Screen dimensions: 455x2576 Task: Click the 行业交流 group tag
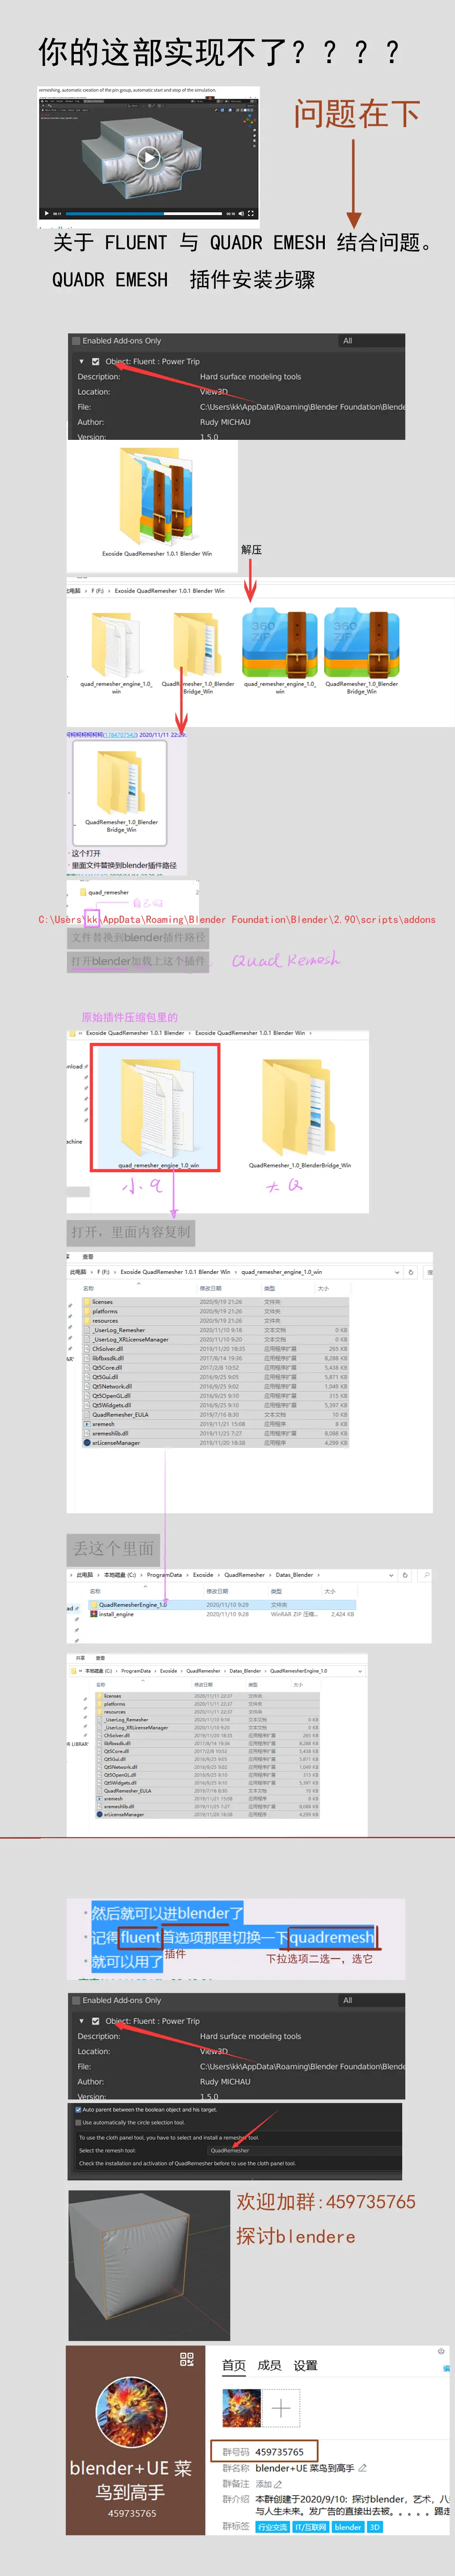(273, 2527)
